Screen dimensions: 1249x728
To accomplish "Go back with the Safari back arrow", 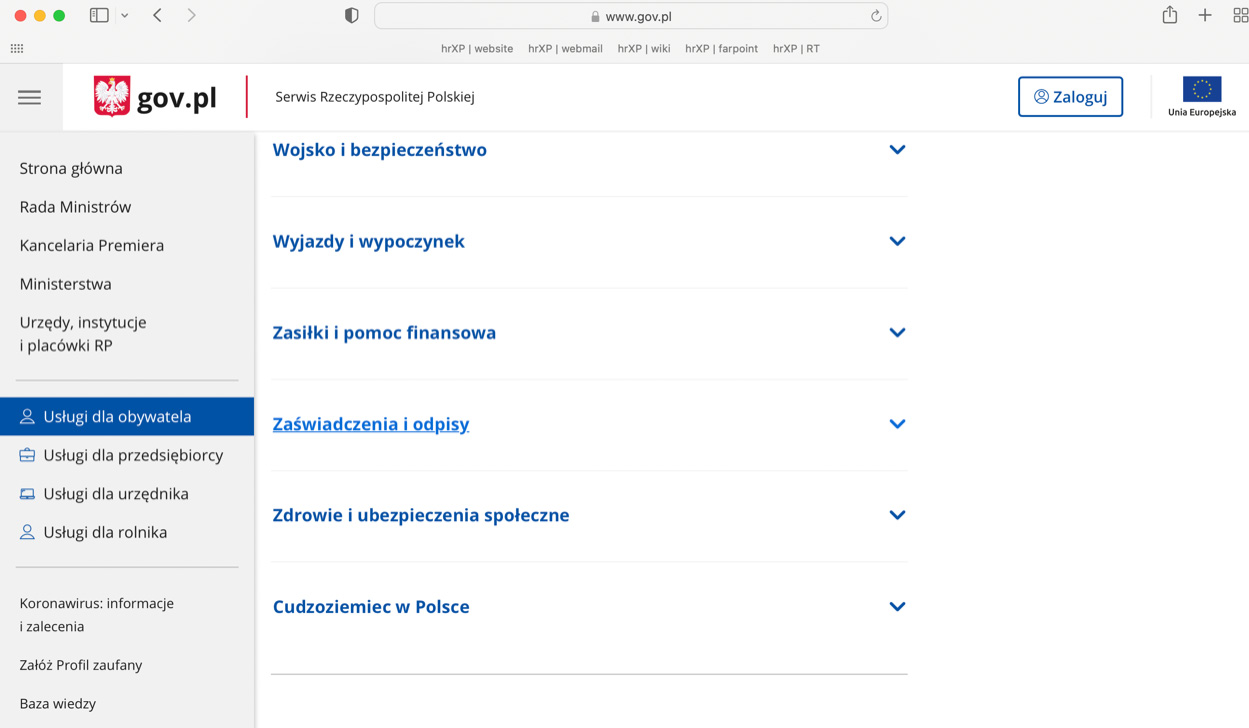I will coord(158,15).
